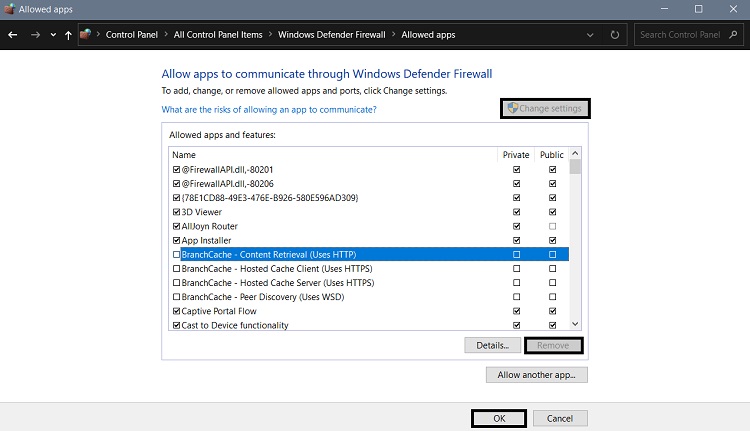The image size is (750, 431).
Task: Click the Control Panel icon in address bar
Action: coord(88,35)
